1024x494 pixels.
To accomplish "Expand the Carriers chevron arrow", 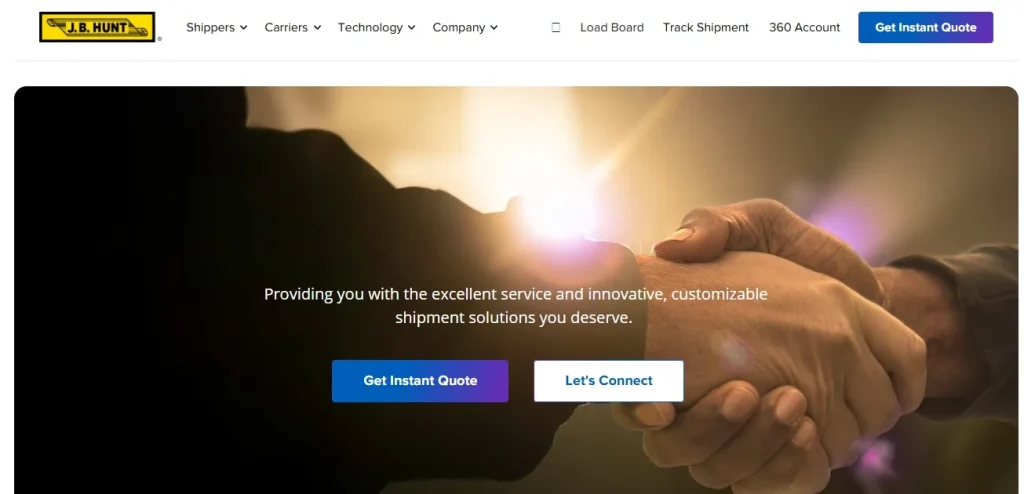I will click(317, 27).
